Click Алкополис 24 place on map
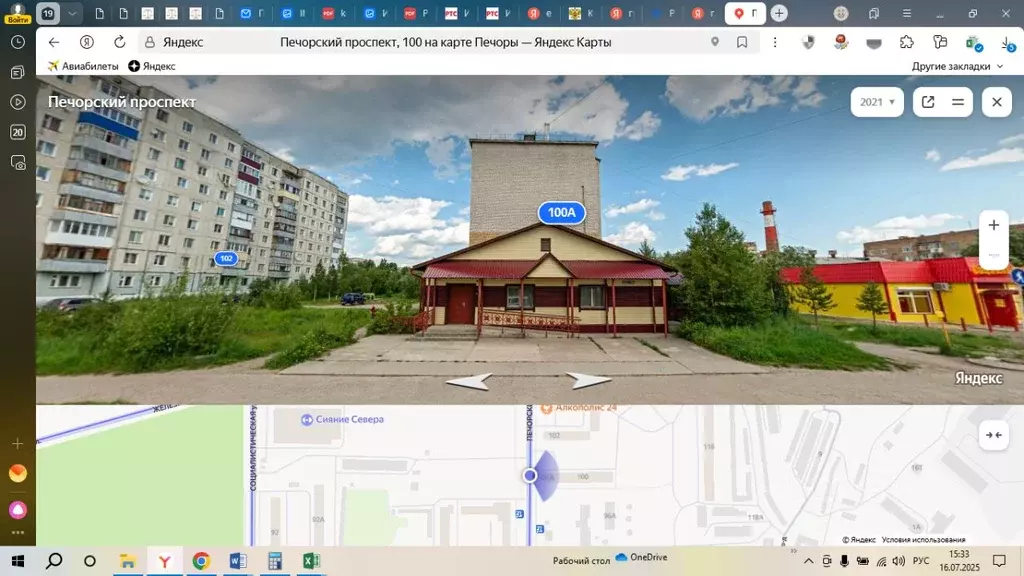The width and height of the screenshot is (1024, 576). (x=579, y=408)
